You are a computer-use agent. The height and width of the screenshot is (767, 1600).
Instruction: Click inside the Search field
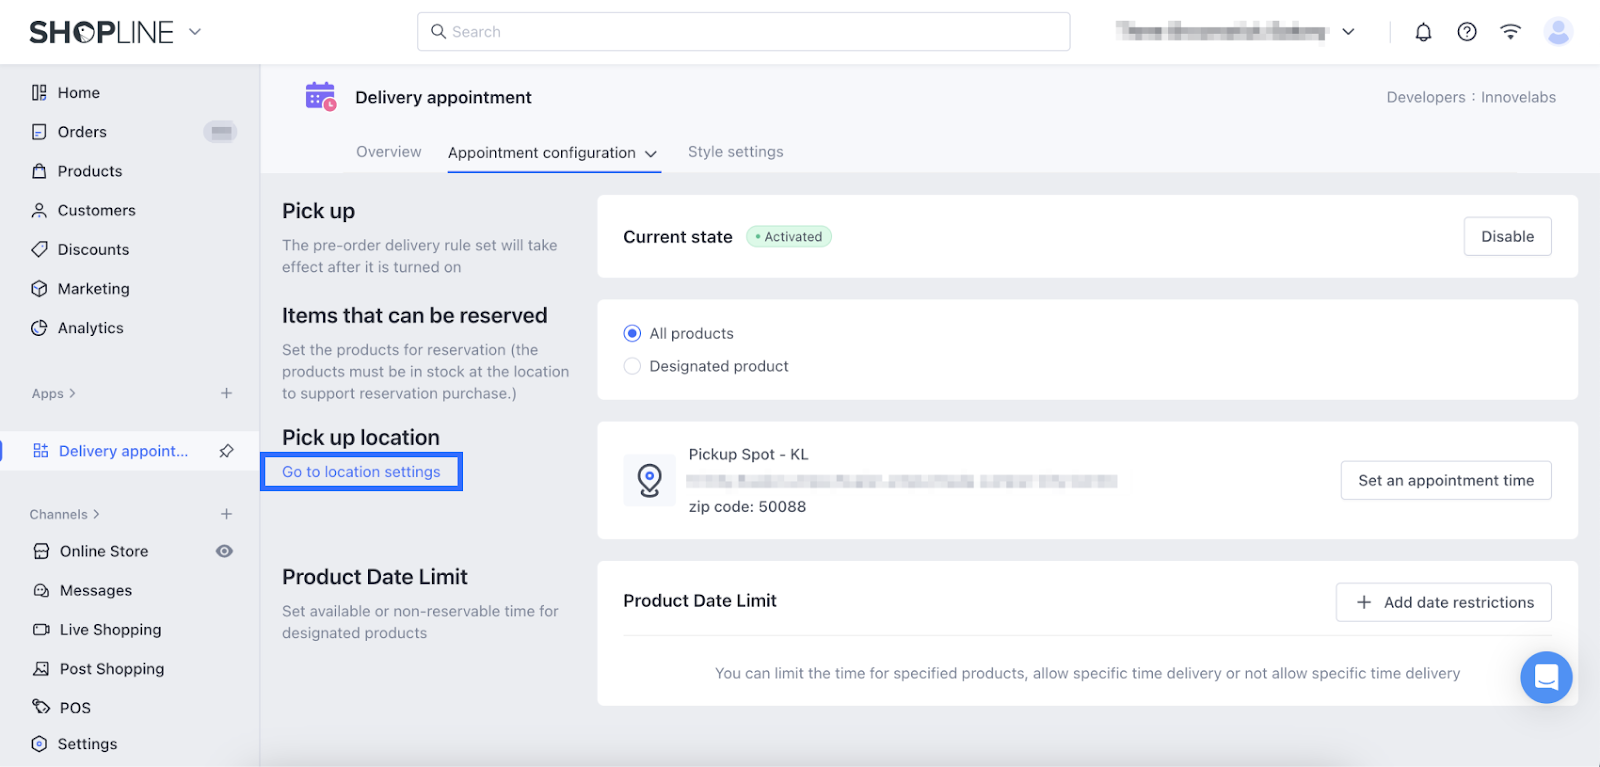(x=743, y=32)
